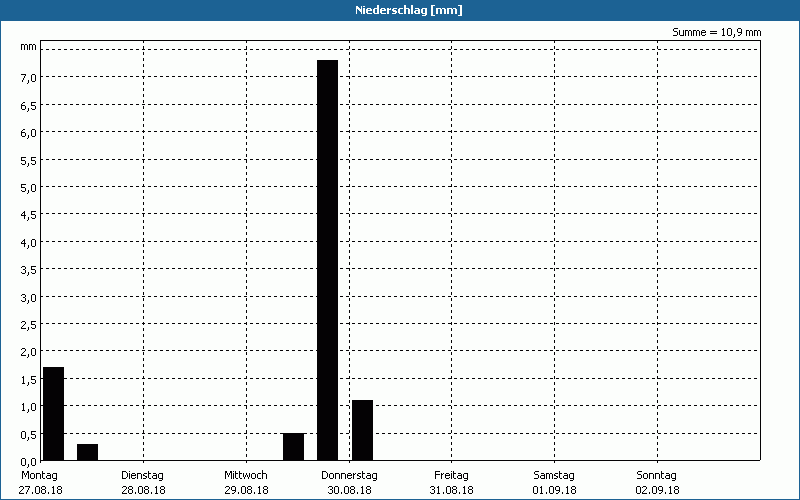Click the 0,5 y-axis value
The image size is (800, 500).
pos(29,435)
